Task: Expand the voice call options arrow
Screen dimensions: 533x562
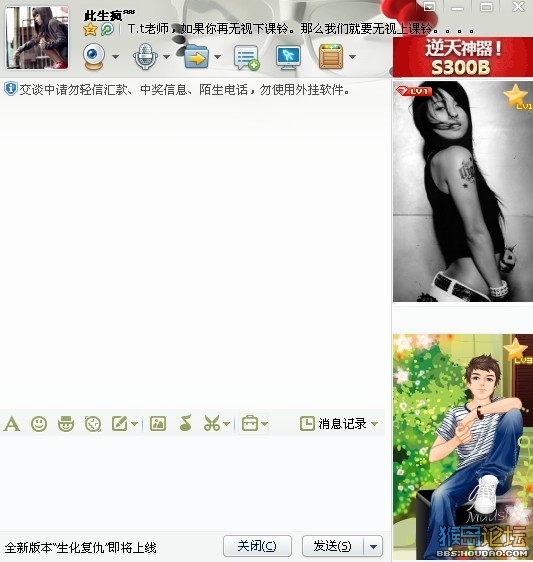Action: tap(166, 57)
